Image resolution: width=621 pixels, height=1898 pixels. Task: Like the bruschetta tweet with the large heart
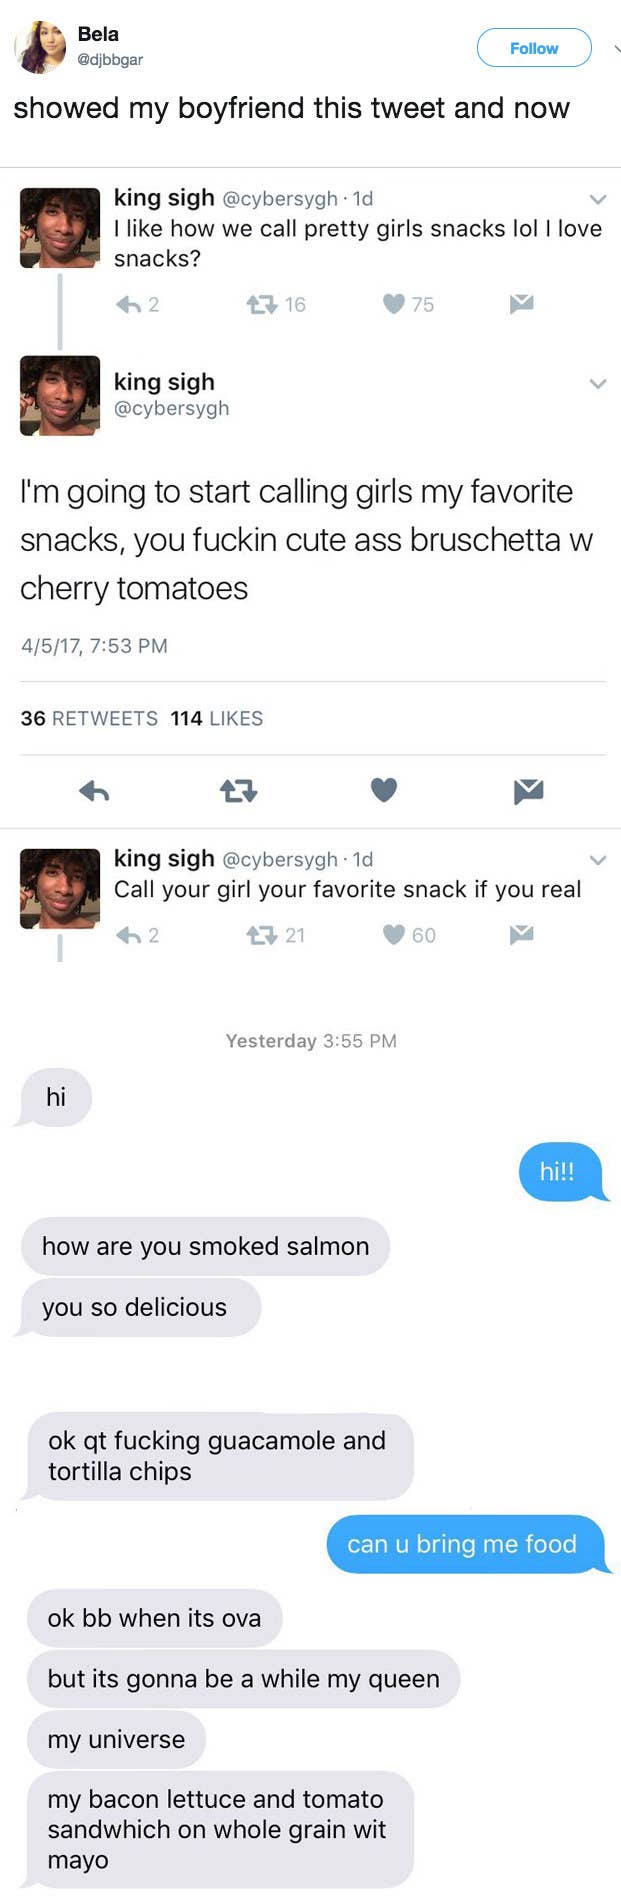(x=384, y=790)
